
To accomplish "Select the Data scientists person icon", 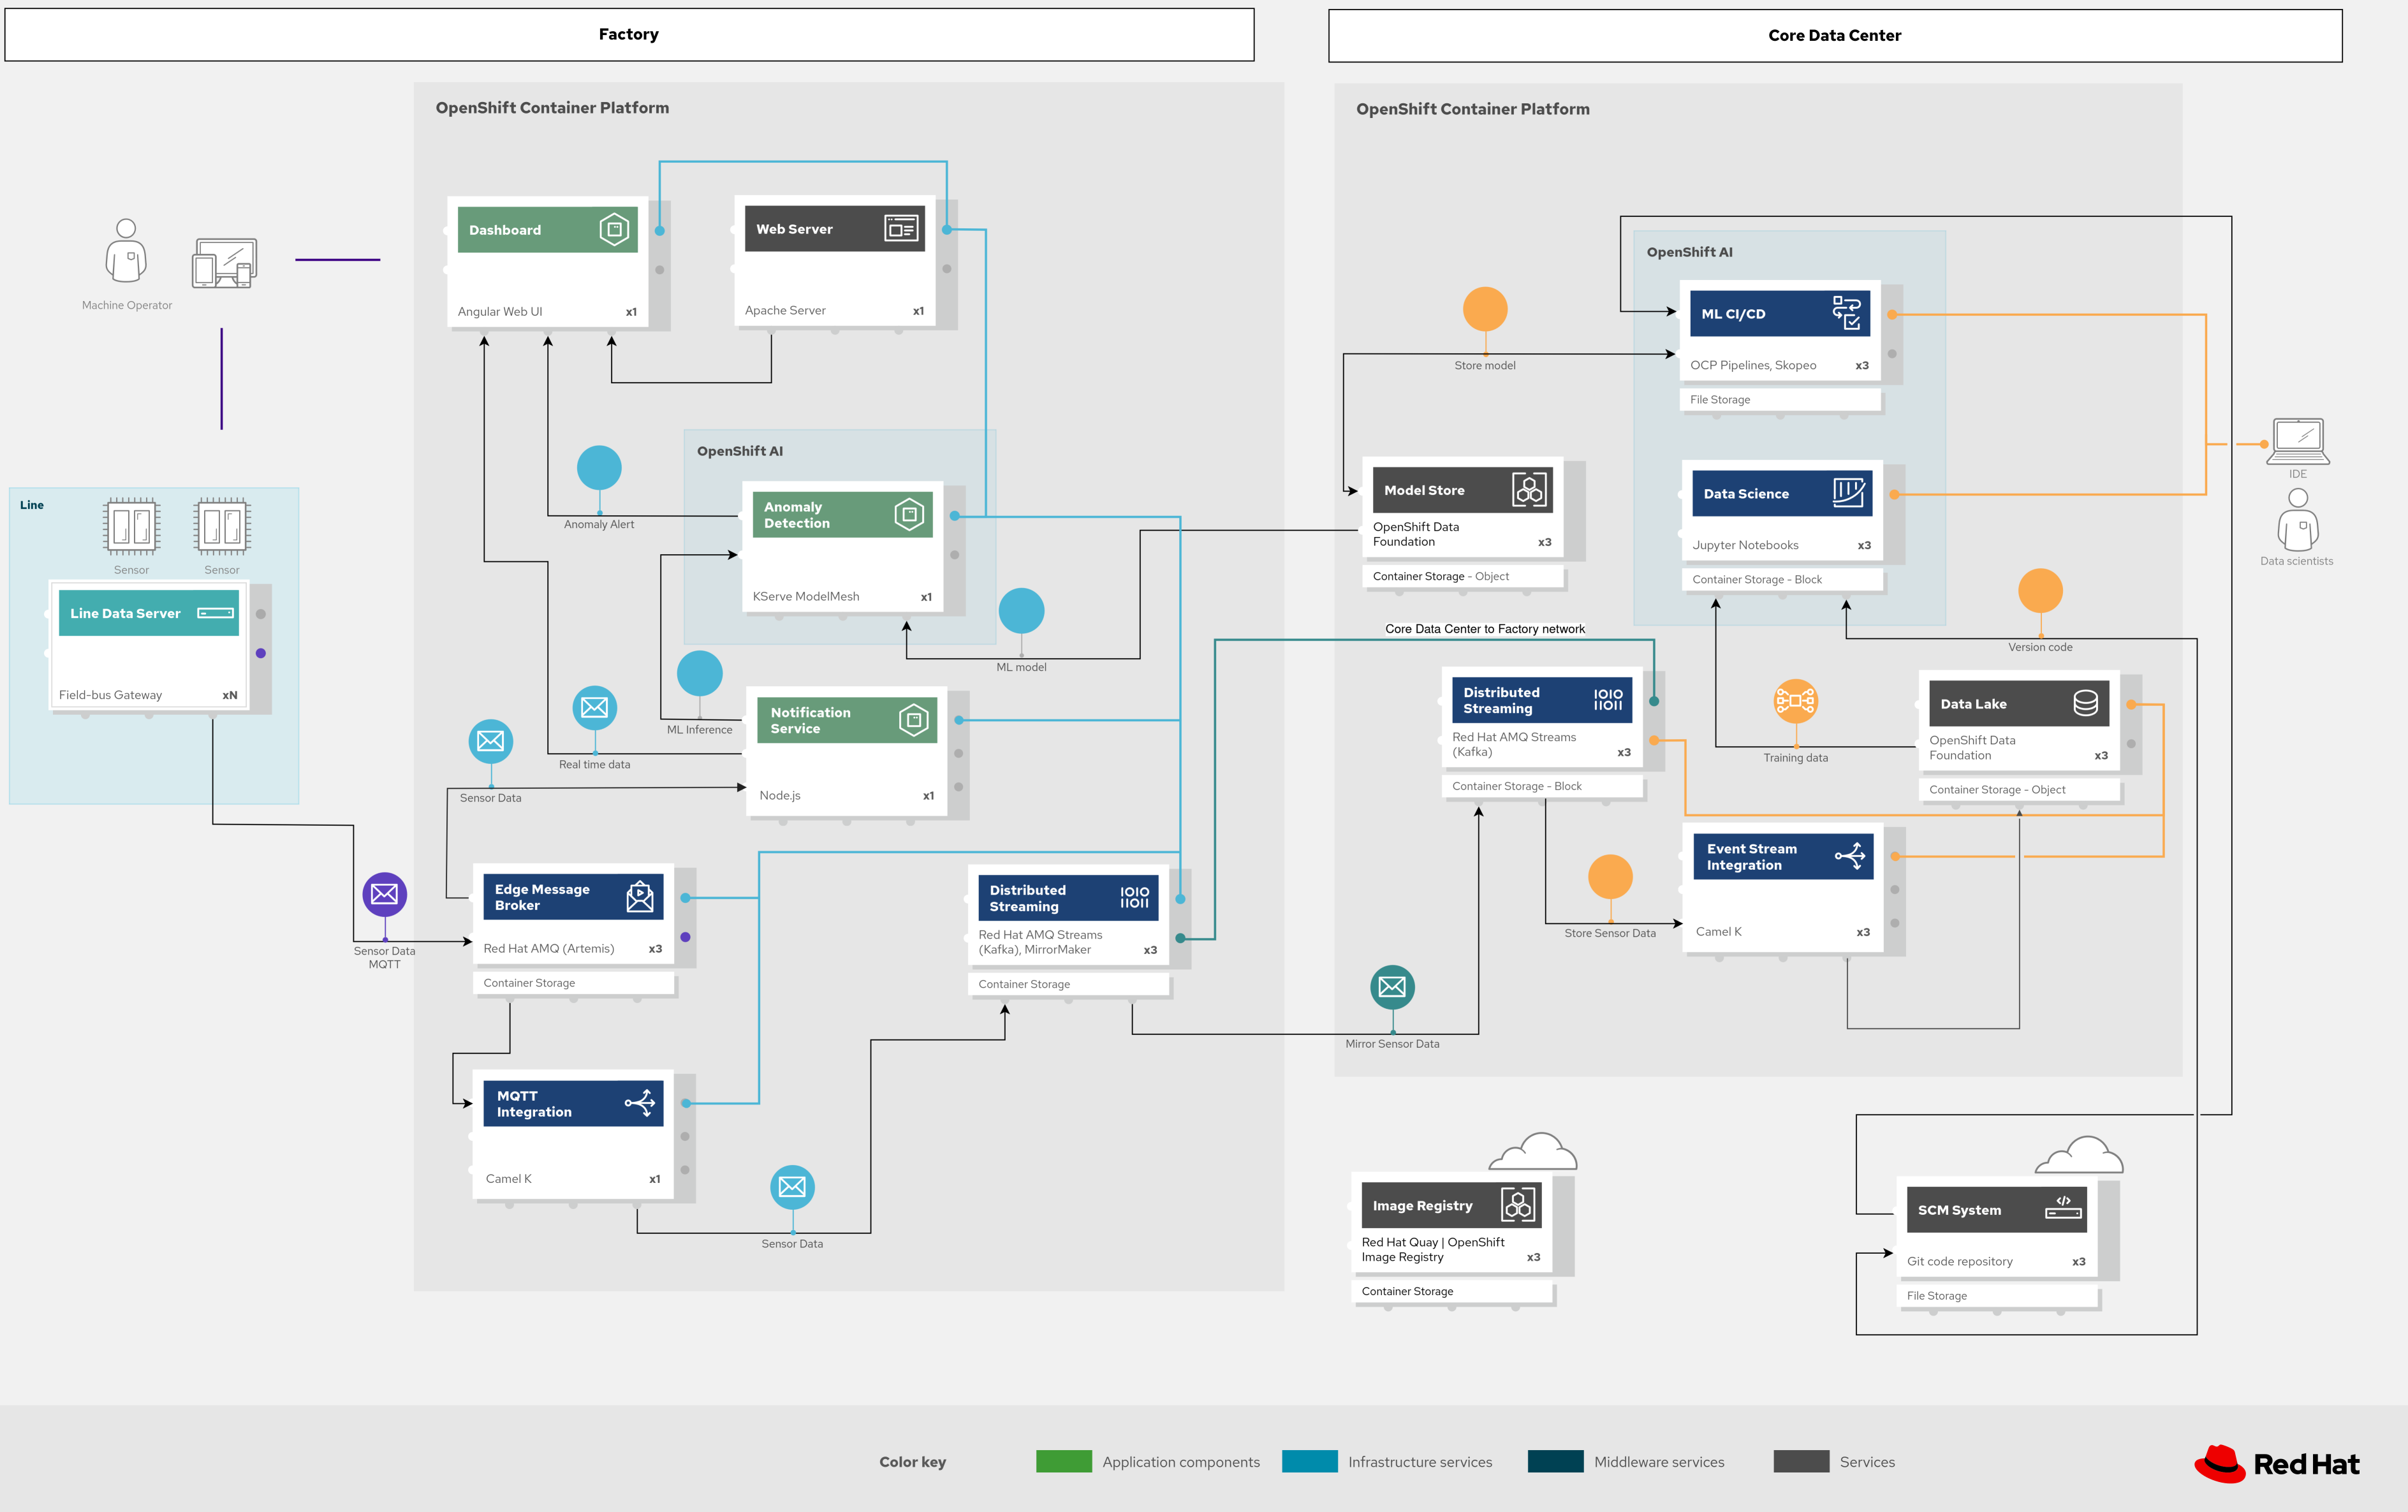I will pyautogui.click(x=2298, y=519).
